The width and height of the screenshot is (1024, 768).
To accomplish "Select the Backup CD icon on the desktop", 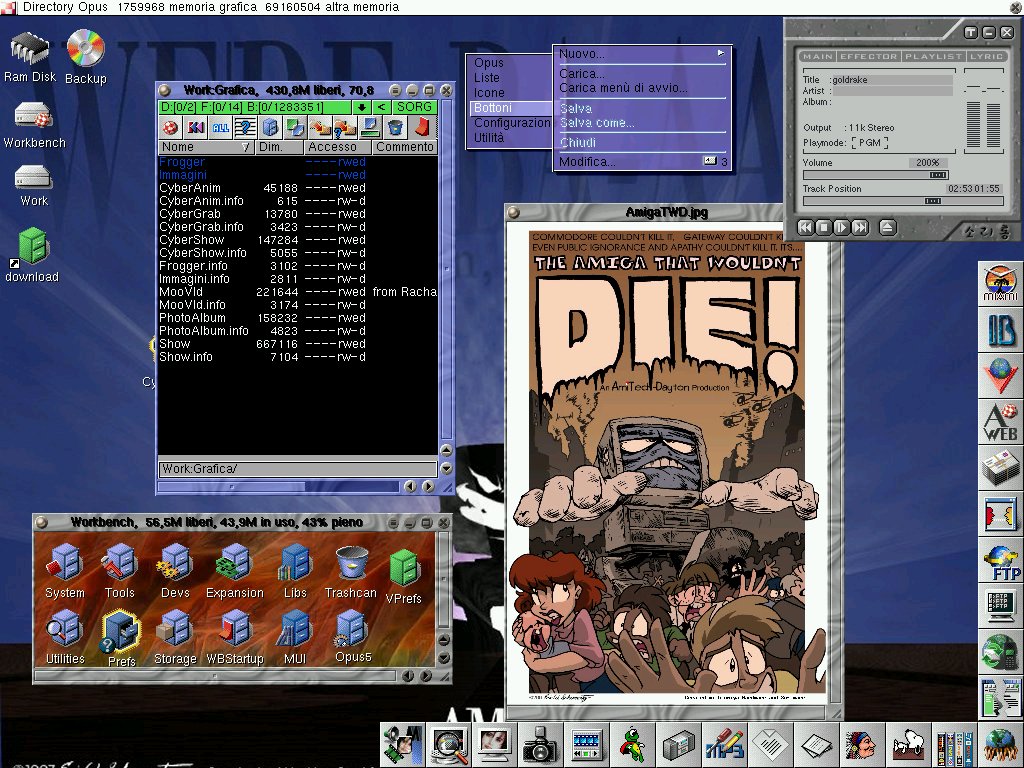I will (x=86, y=57).
